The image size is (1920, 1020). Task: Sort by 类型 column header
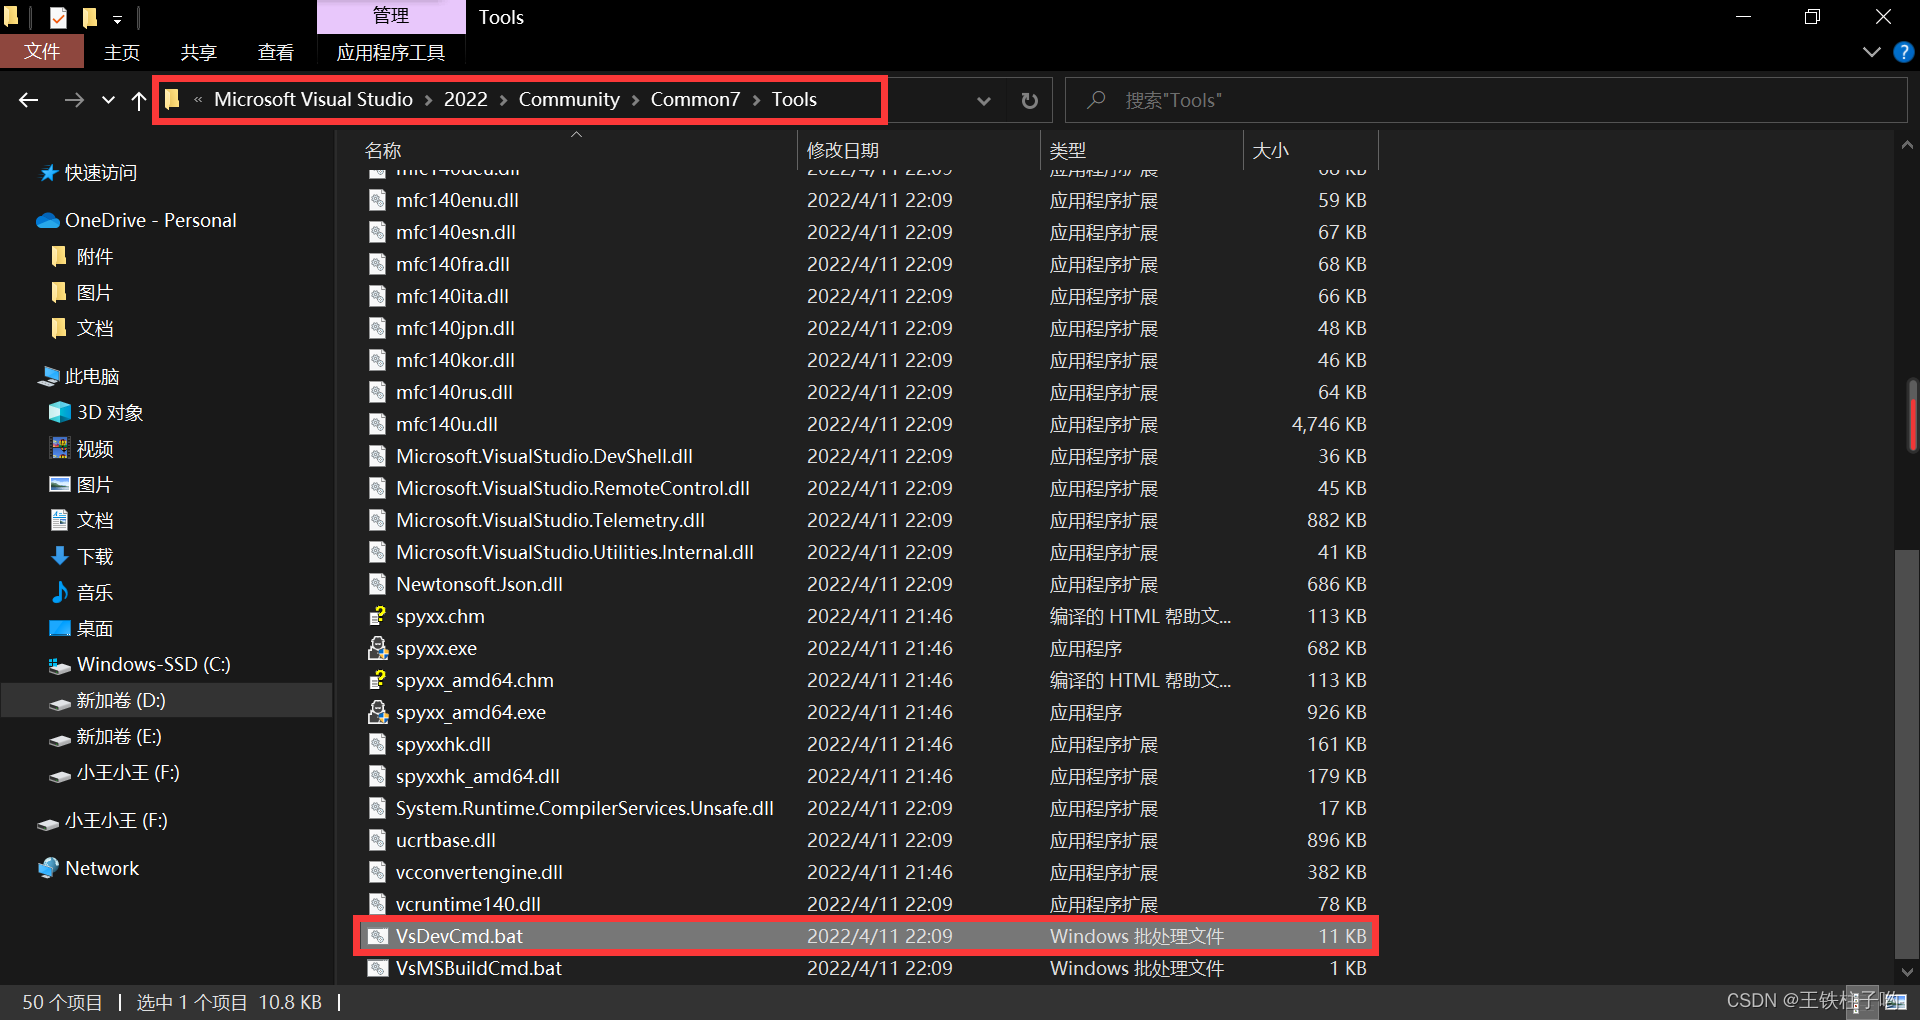tap(1067, 150)
